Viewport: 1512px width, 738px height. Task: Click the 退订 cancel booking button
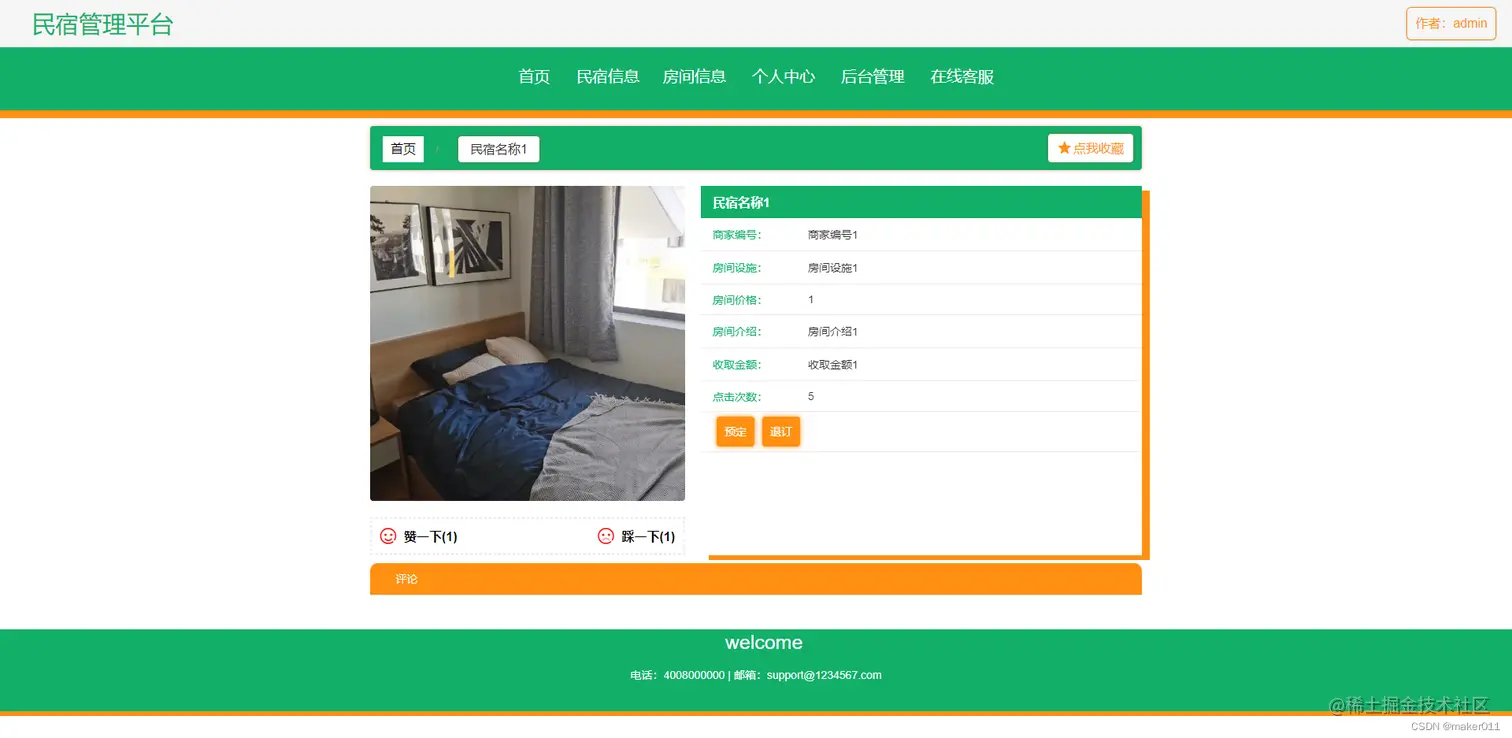click(x=781, y=431)
